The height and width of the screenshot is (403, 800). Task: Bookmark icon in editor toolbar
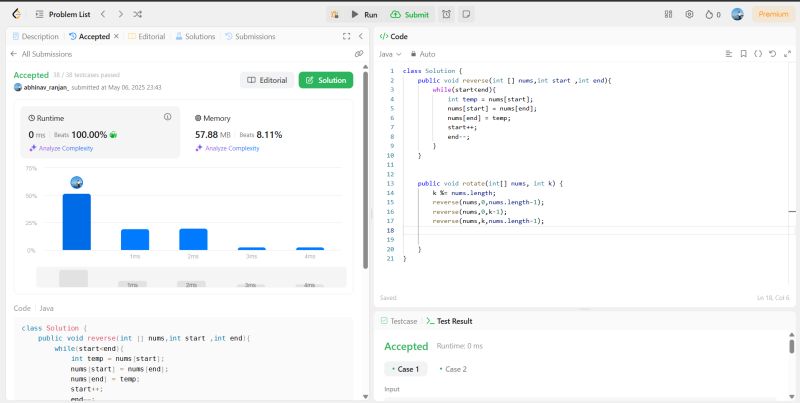point(743,54)
